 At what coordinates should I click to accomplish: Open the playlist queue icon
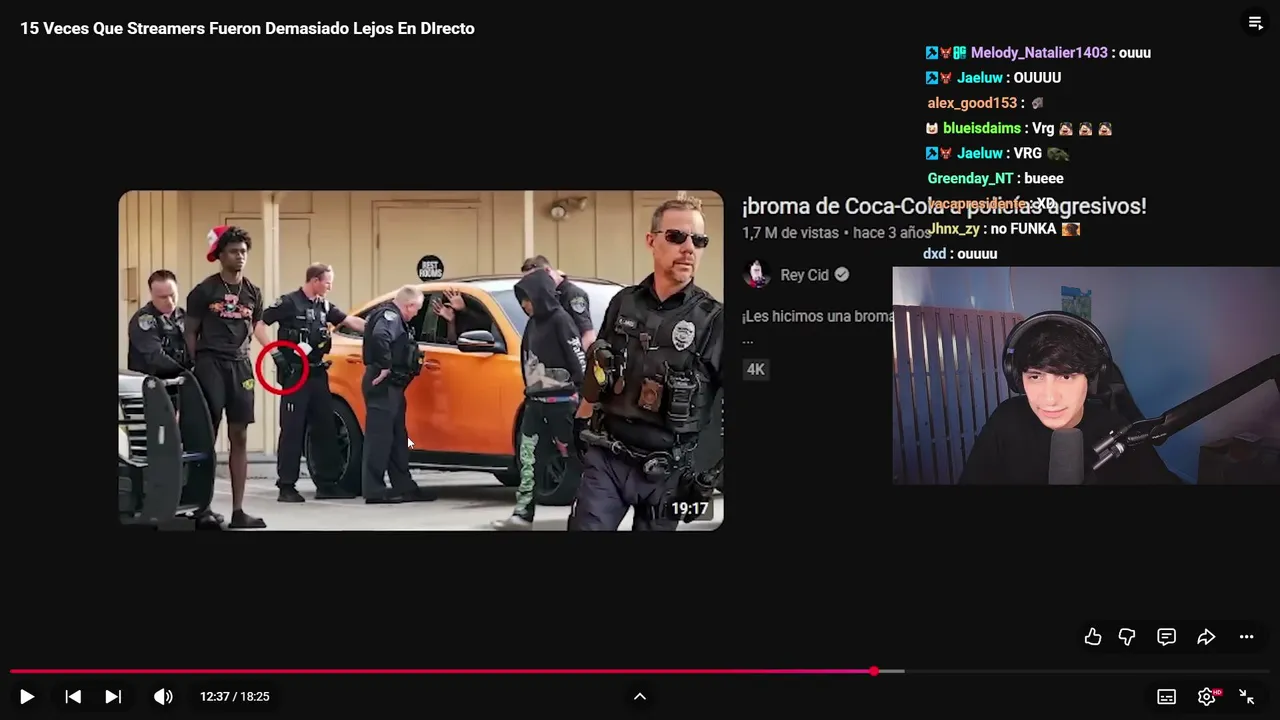[1256, 23]
